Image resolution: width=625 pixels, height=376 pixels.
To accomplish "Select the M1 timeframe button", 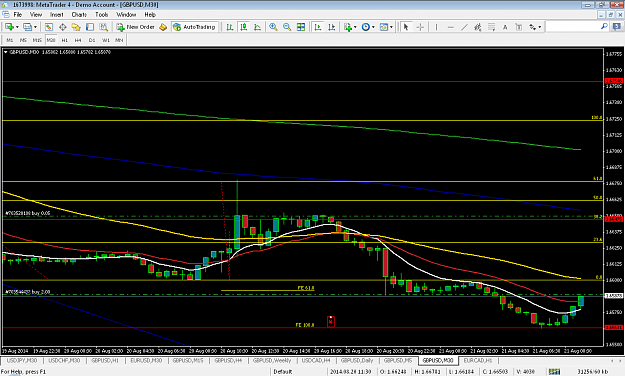I will pos(10,40).
